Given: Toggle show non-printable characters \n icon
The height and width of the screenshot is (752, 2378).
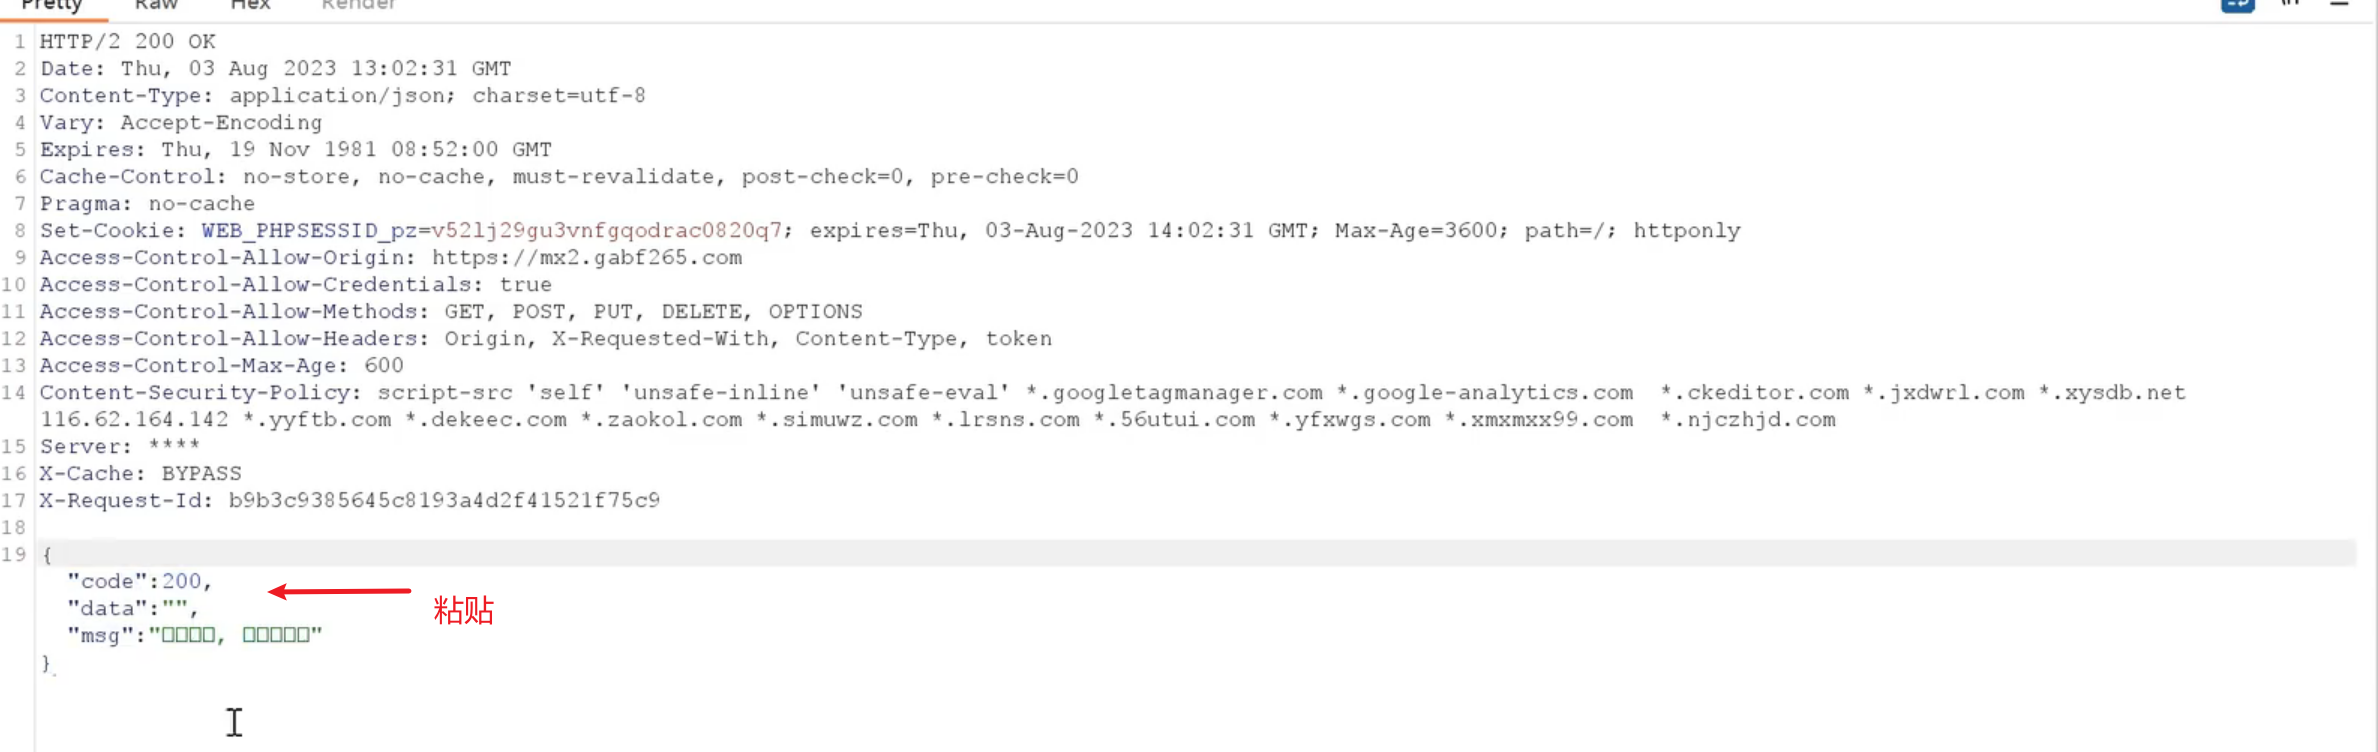Looking at the screenshot, I should point(2290,4).
